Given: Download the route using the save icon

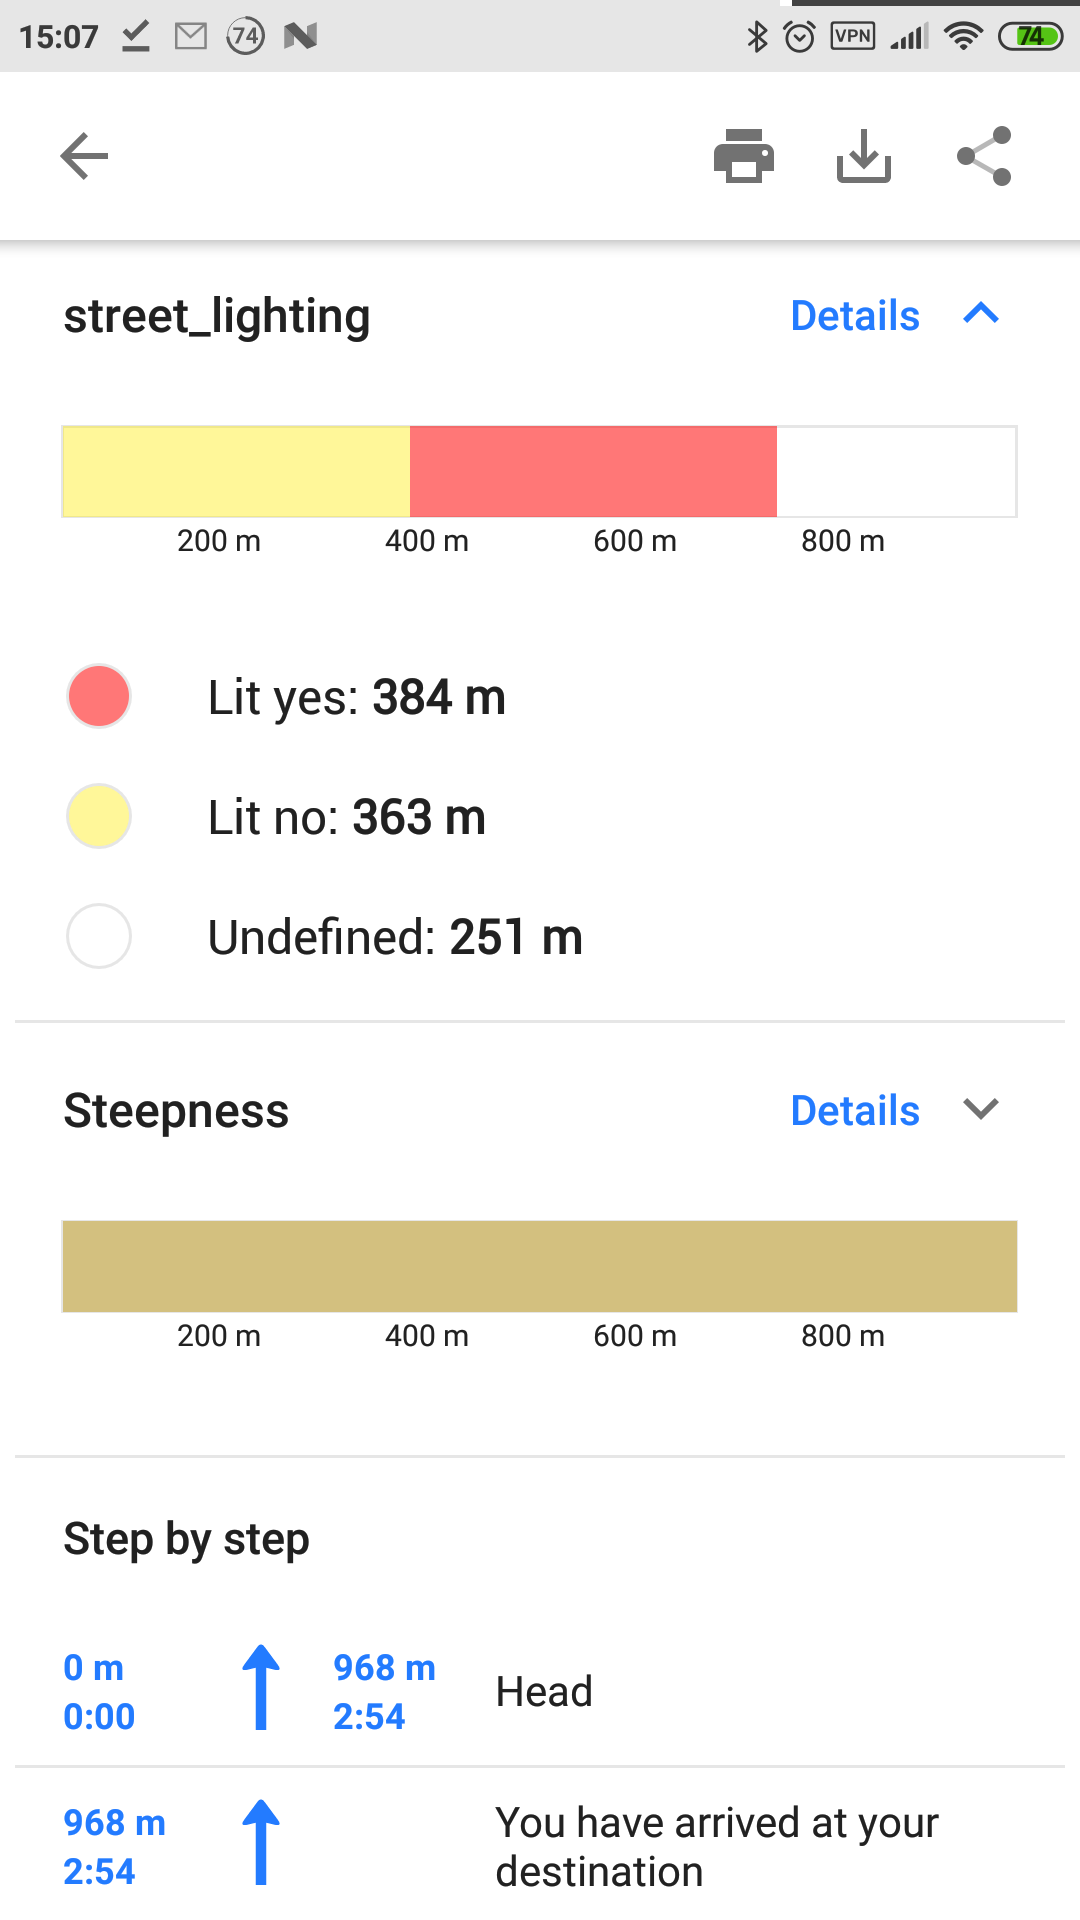Looking at the screenshot, I should pyautogui.click(x=863, y=156).
